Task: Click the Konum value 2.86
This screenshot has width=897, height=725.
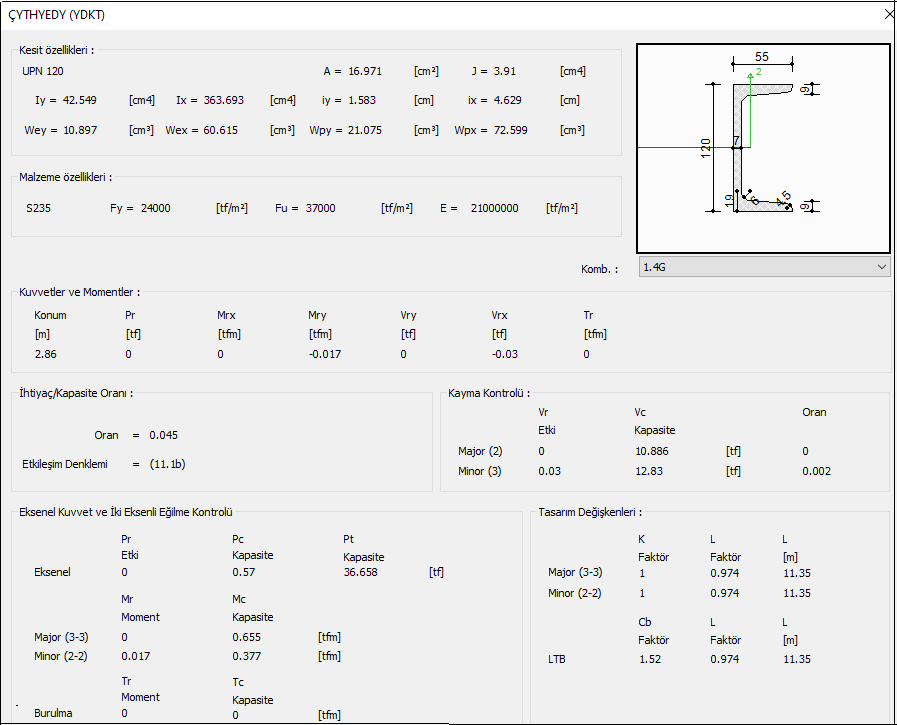Action: click(45, 354)
